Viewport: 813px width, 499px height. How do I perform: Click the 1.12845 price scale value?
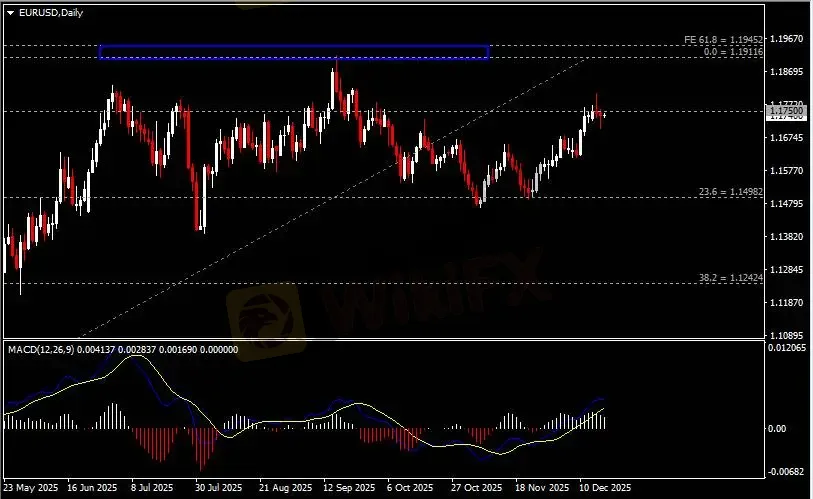[787, 269]
